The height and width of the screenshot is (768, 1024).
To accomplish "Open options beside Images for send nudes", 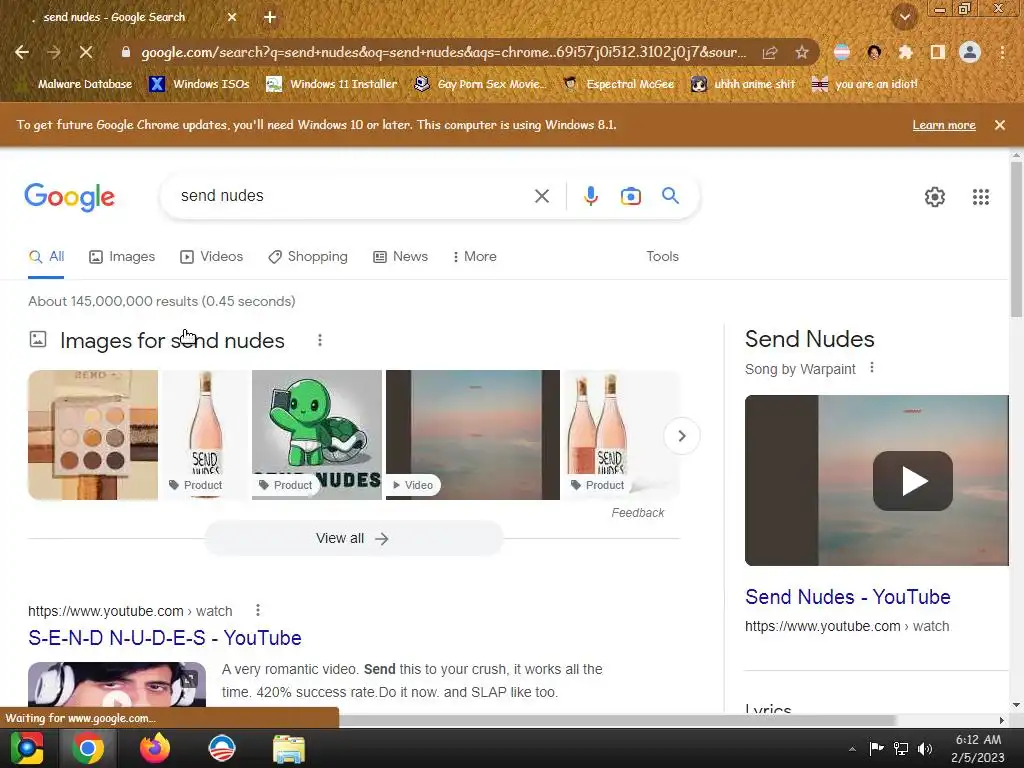I will 320,340.
